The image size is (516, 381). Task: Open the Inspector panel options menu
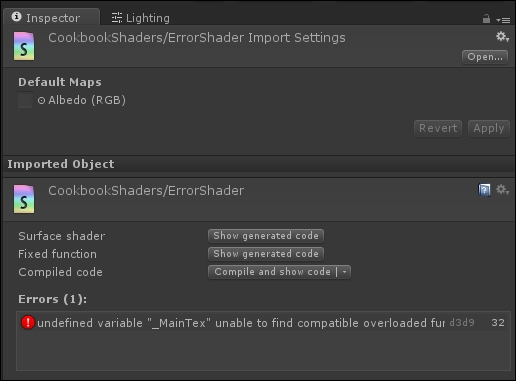[503, 20]
